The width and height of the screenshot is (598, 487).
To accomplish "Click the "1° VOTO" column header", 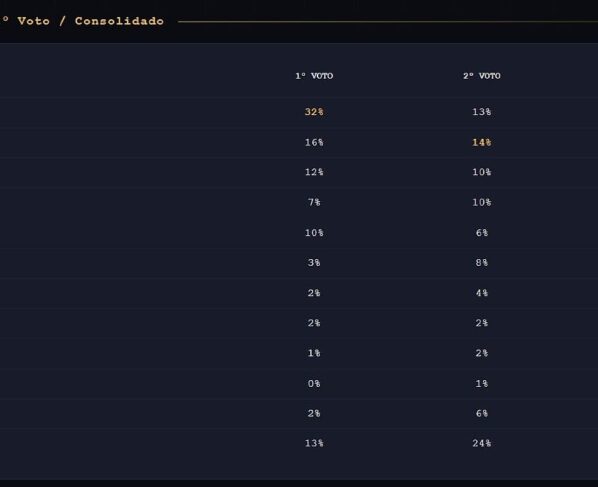I will click(314, 76).
